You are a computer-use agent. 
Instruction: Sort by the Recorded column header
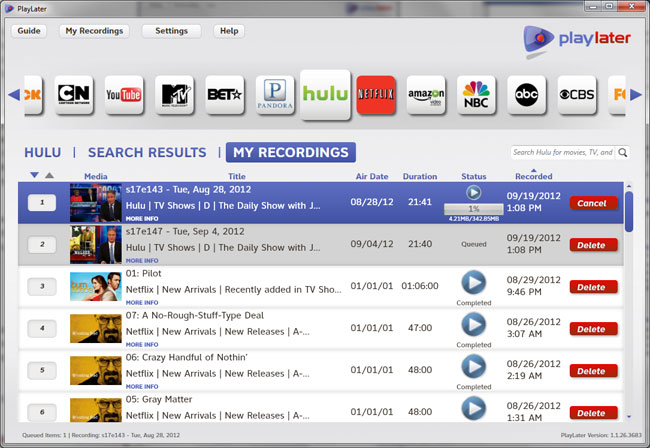click(x=534, y=176)
